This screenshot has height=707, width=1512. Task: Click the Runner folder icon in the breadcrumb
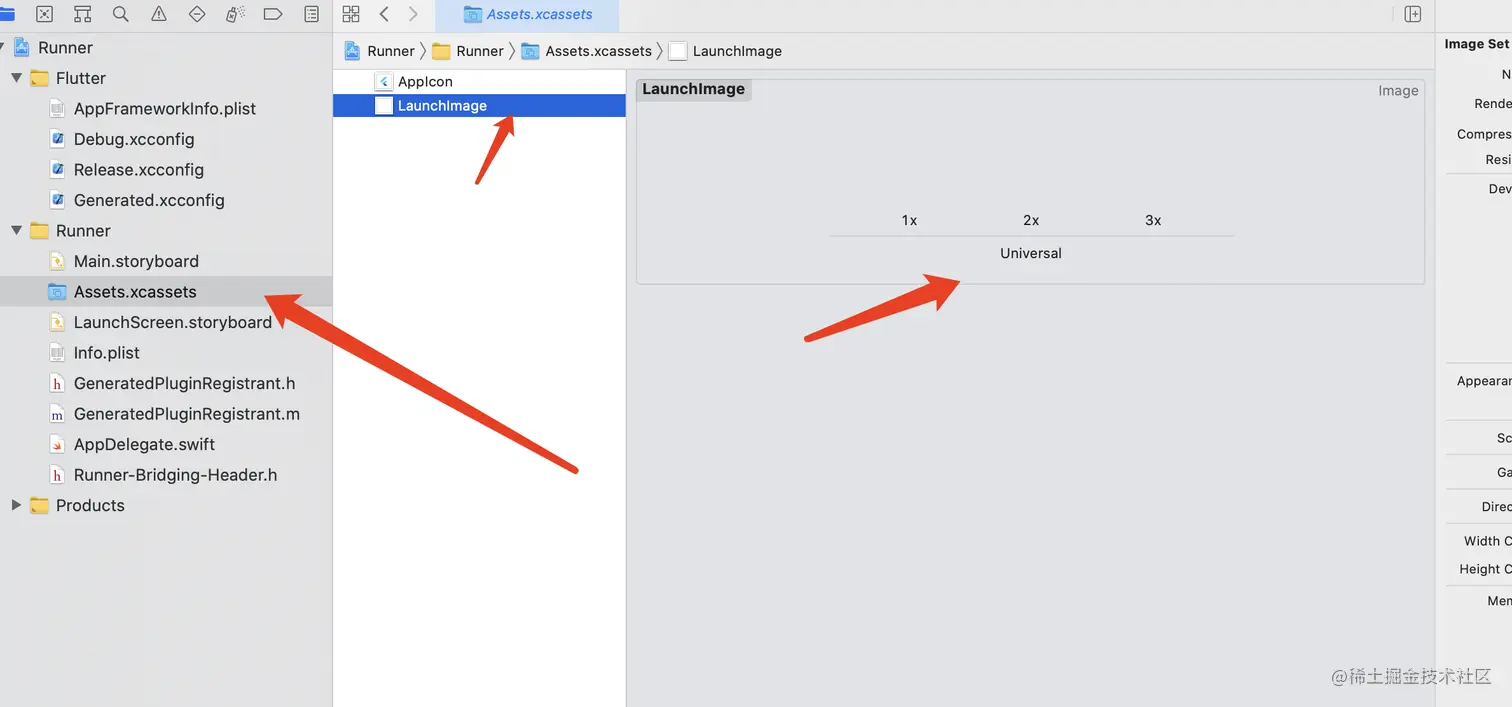(441, 51)
